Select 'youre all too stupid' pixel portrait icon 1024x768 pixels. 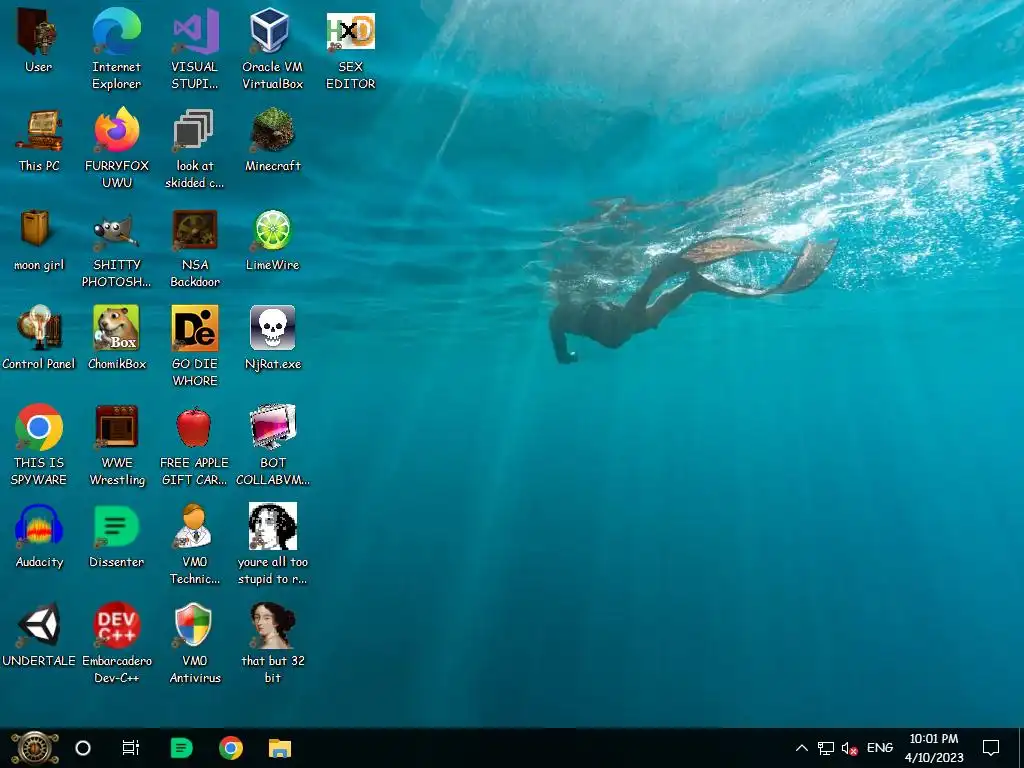pos(272,526)
